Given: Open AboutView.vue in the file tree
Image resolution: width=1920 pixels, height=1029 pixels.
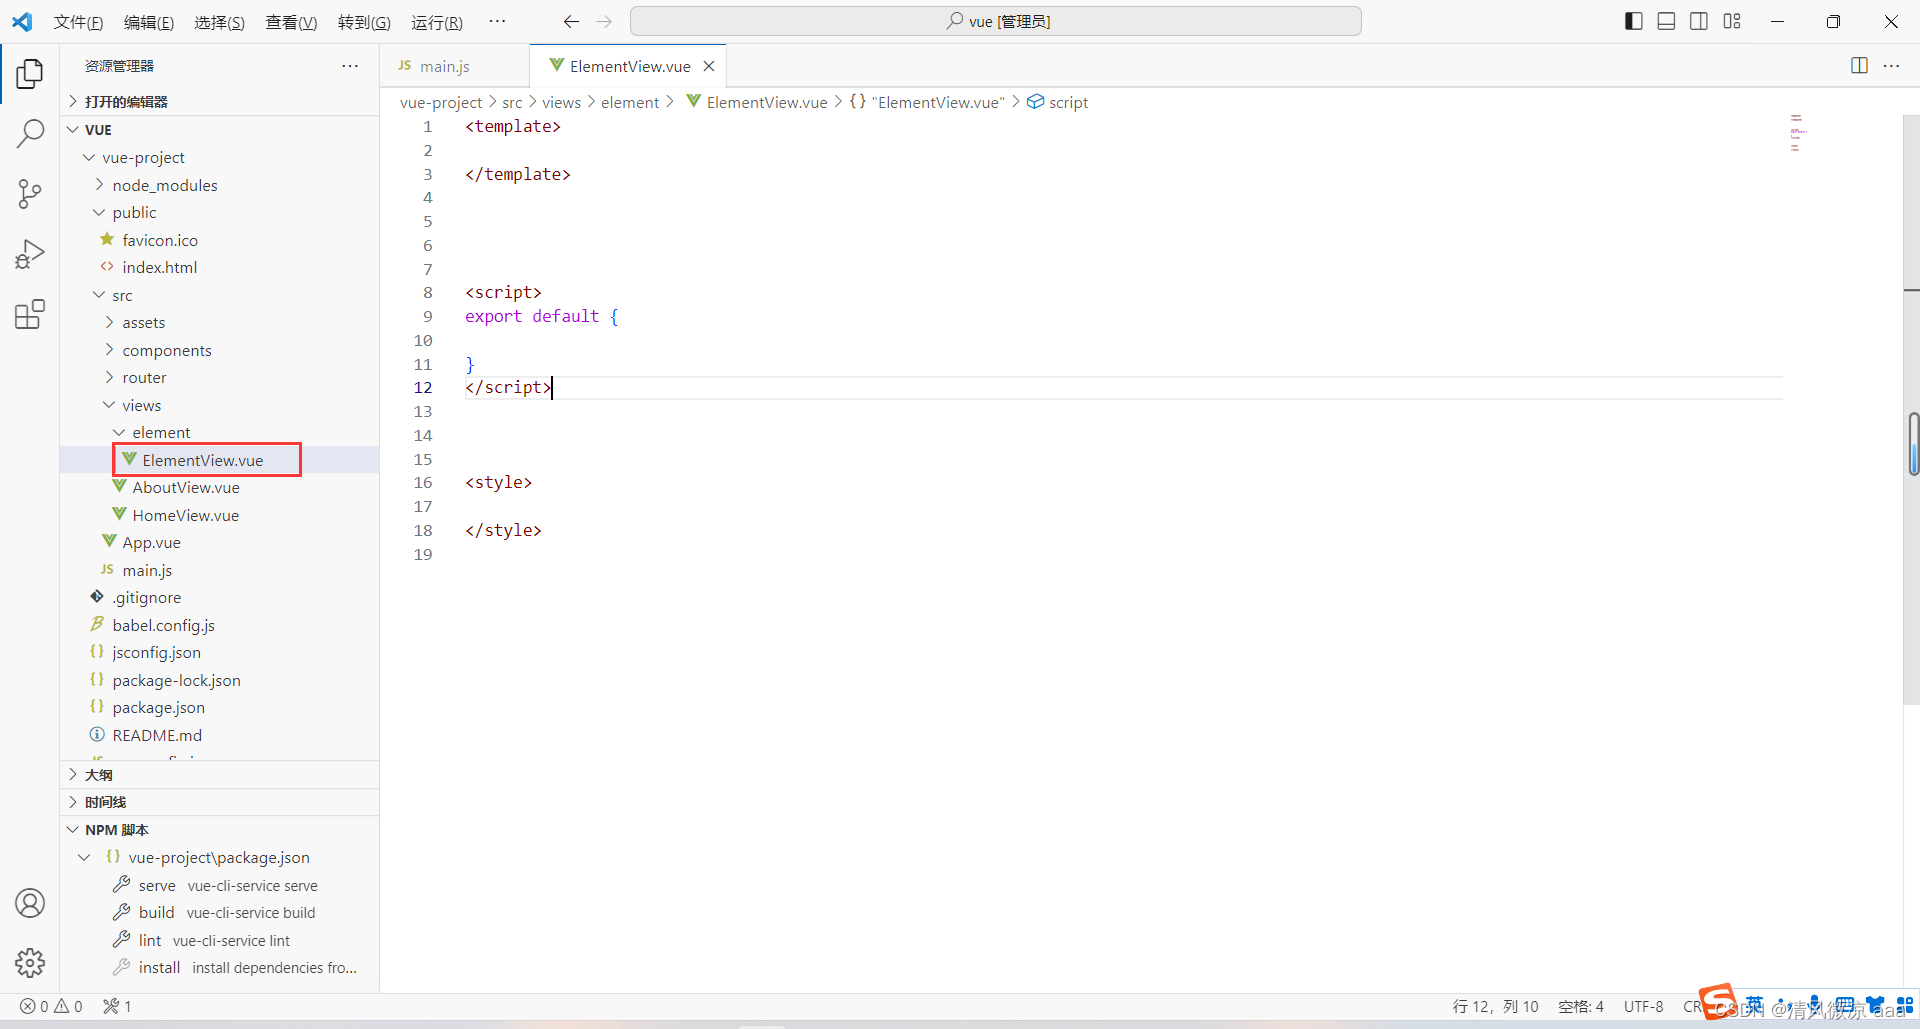Looking at the screenshot, I should pyautogui.click(x=186, y=487).
